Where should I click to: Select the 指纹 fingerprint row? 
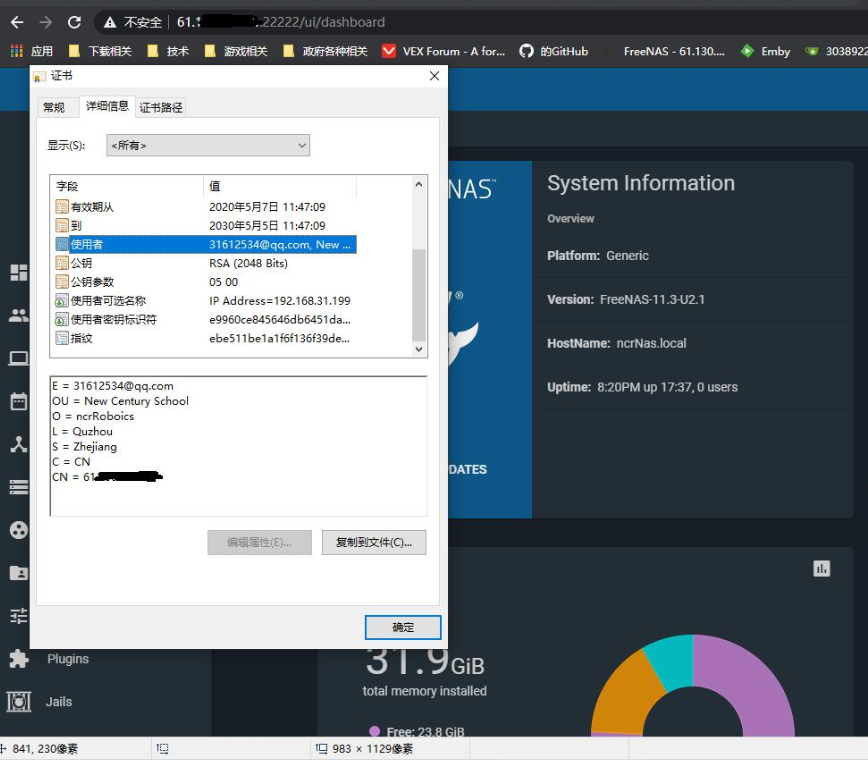click(205, 339)
